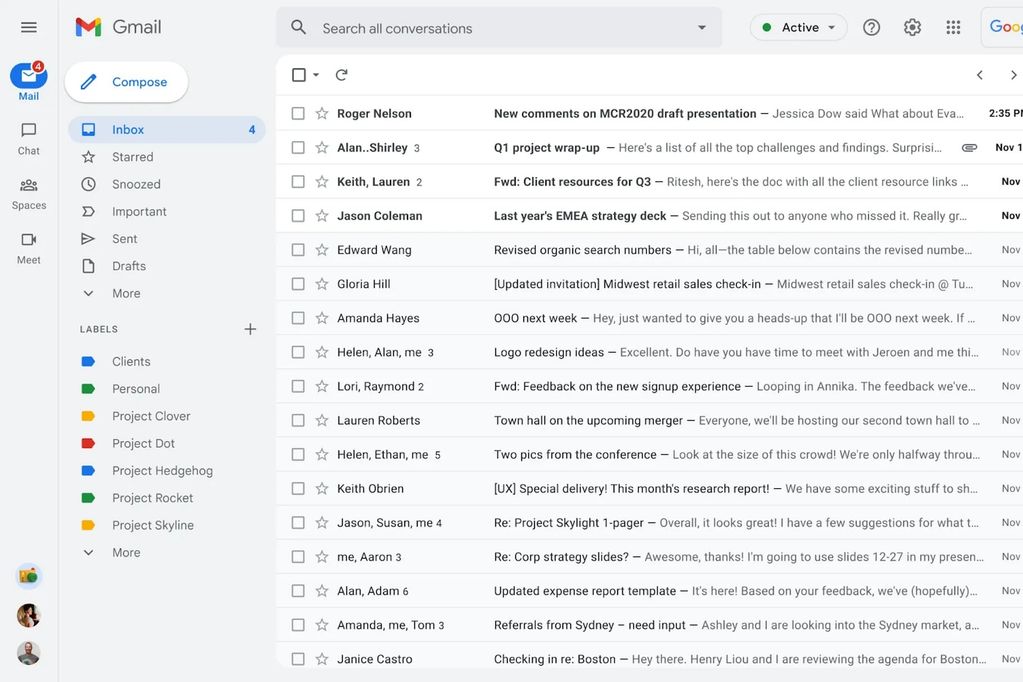1023x682 pixels.
Task: Refresh the inbox conversation list
Action: 343,74
